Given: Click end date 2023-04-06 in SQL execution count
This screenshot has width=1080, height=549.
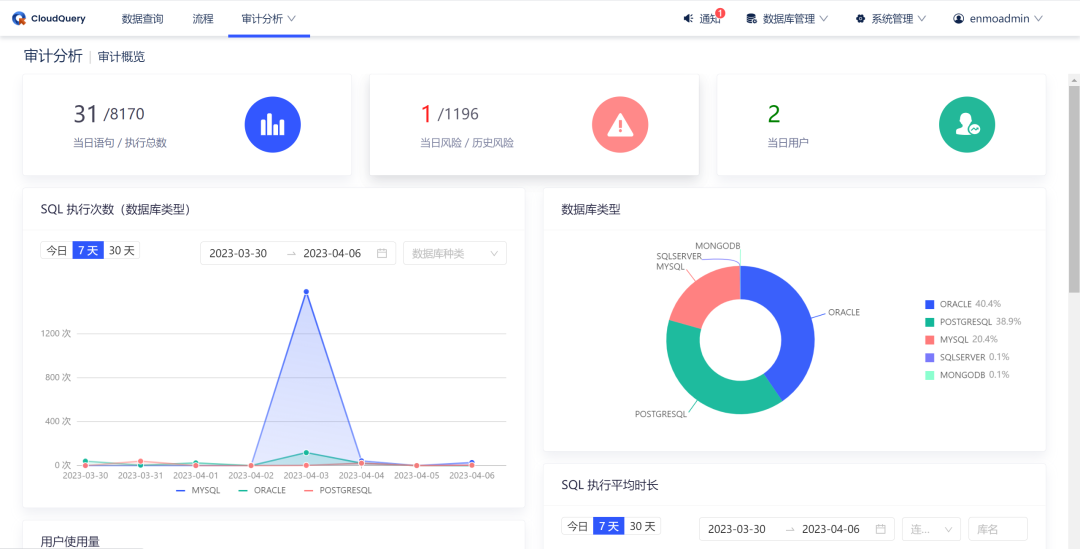Looking at the screenshot, I should pos(333,253).
